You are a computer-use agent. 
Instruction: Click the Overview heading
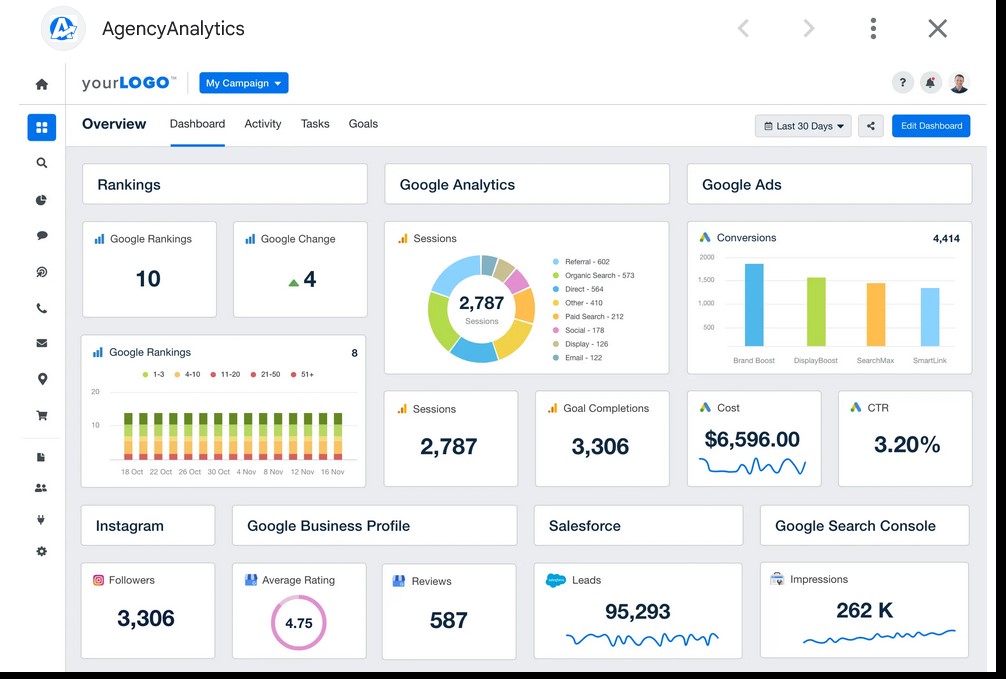114,124
